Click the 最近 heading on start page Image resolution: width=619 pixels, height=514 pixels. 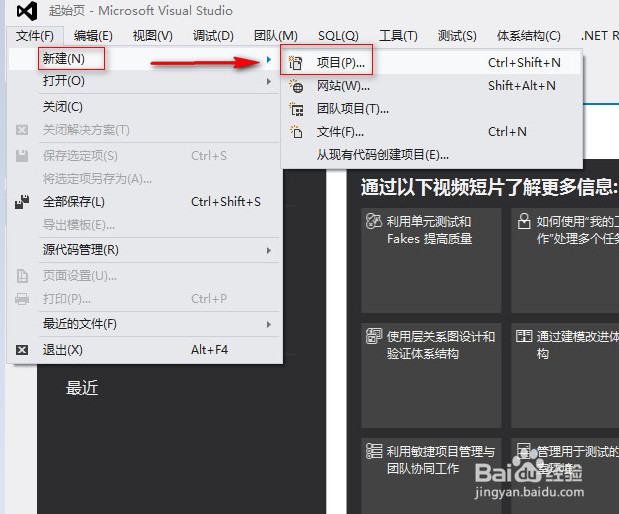tap(82, 388)
